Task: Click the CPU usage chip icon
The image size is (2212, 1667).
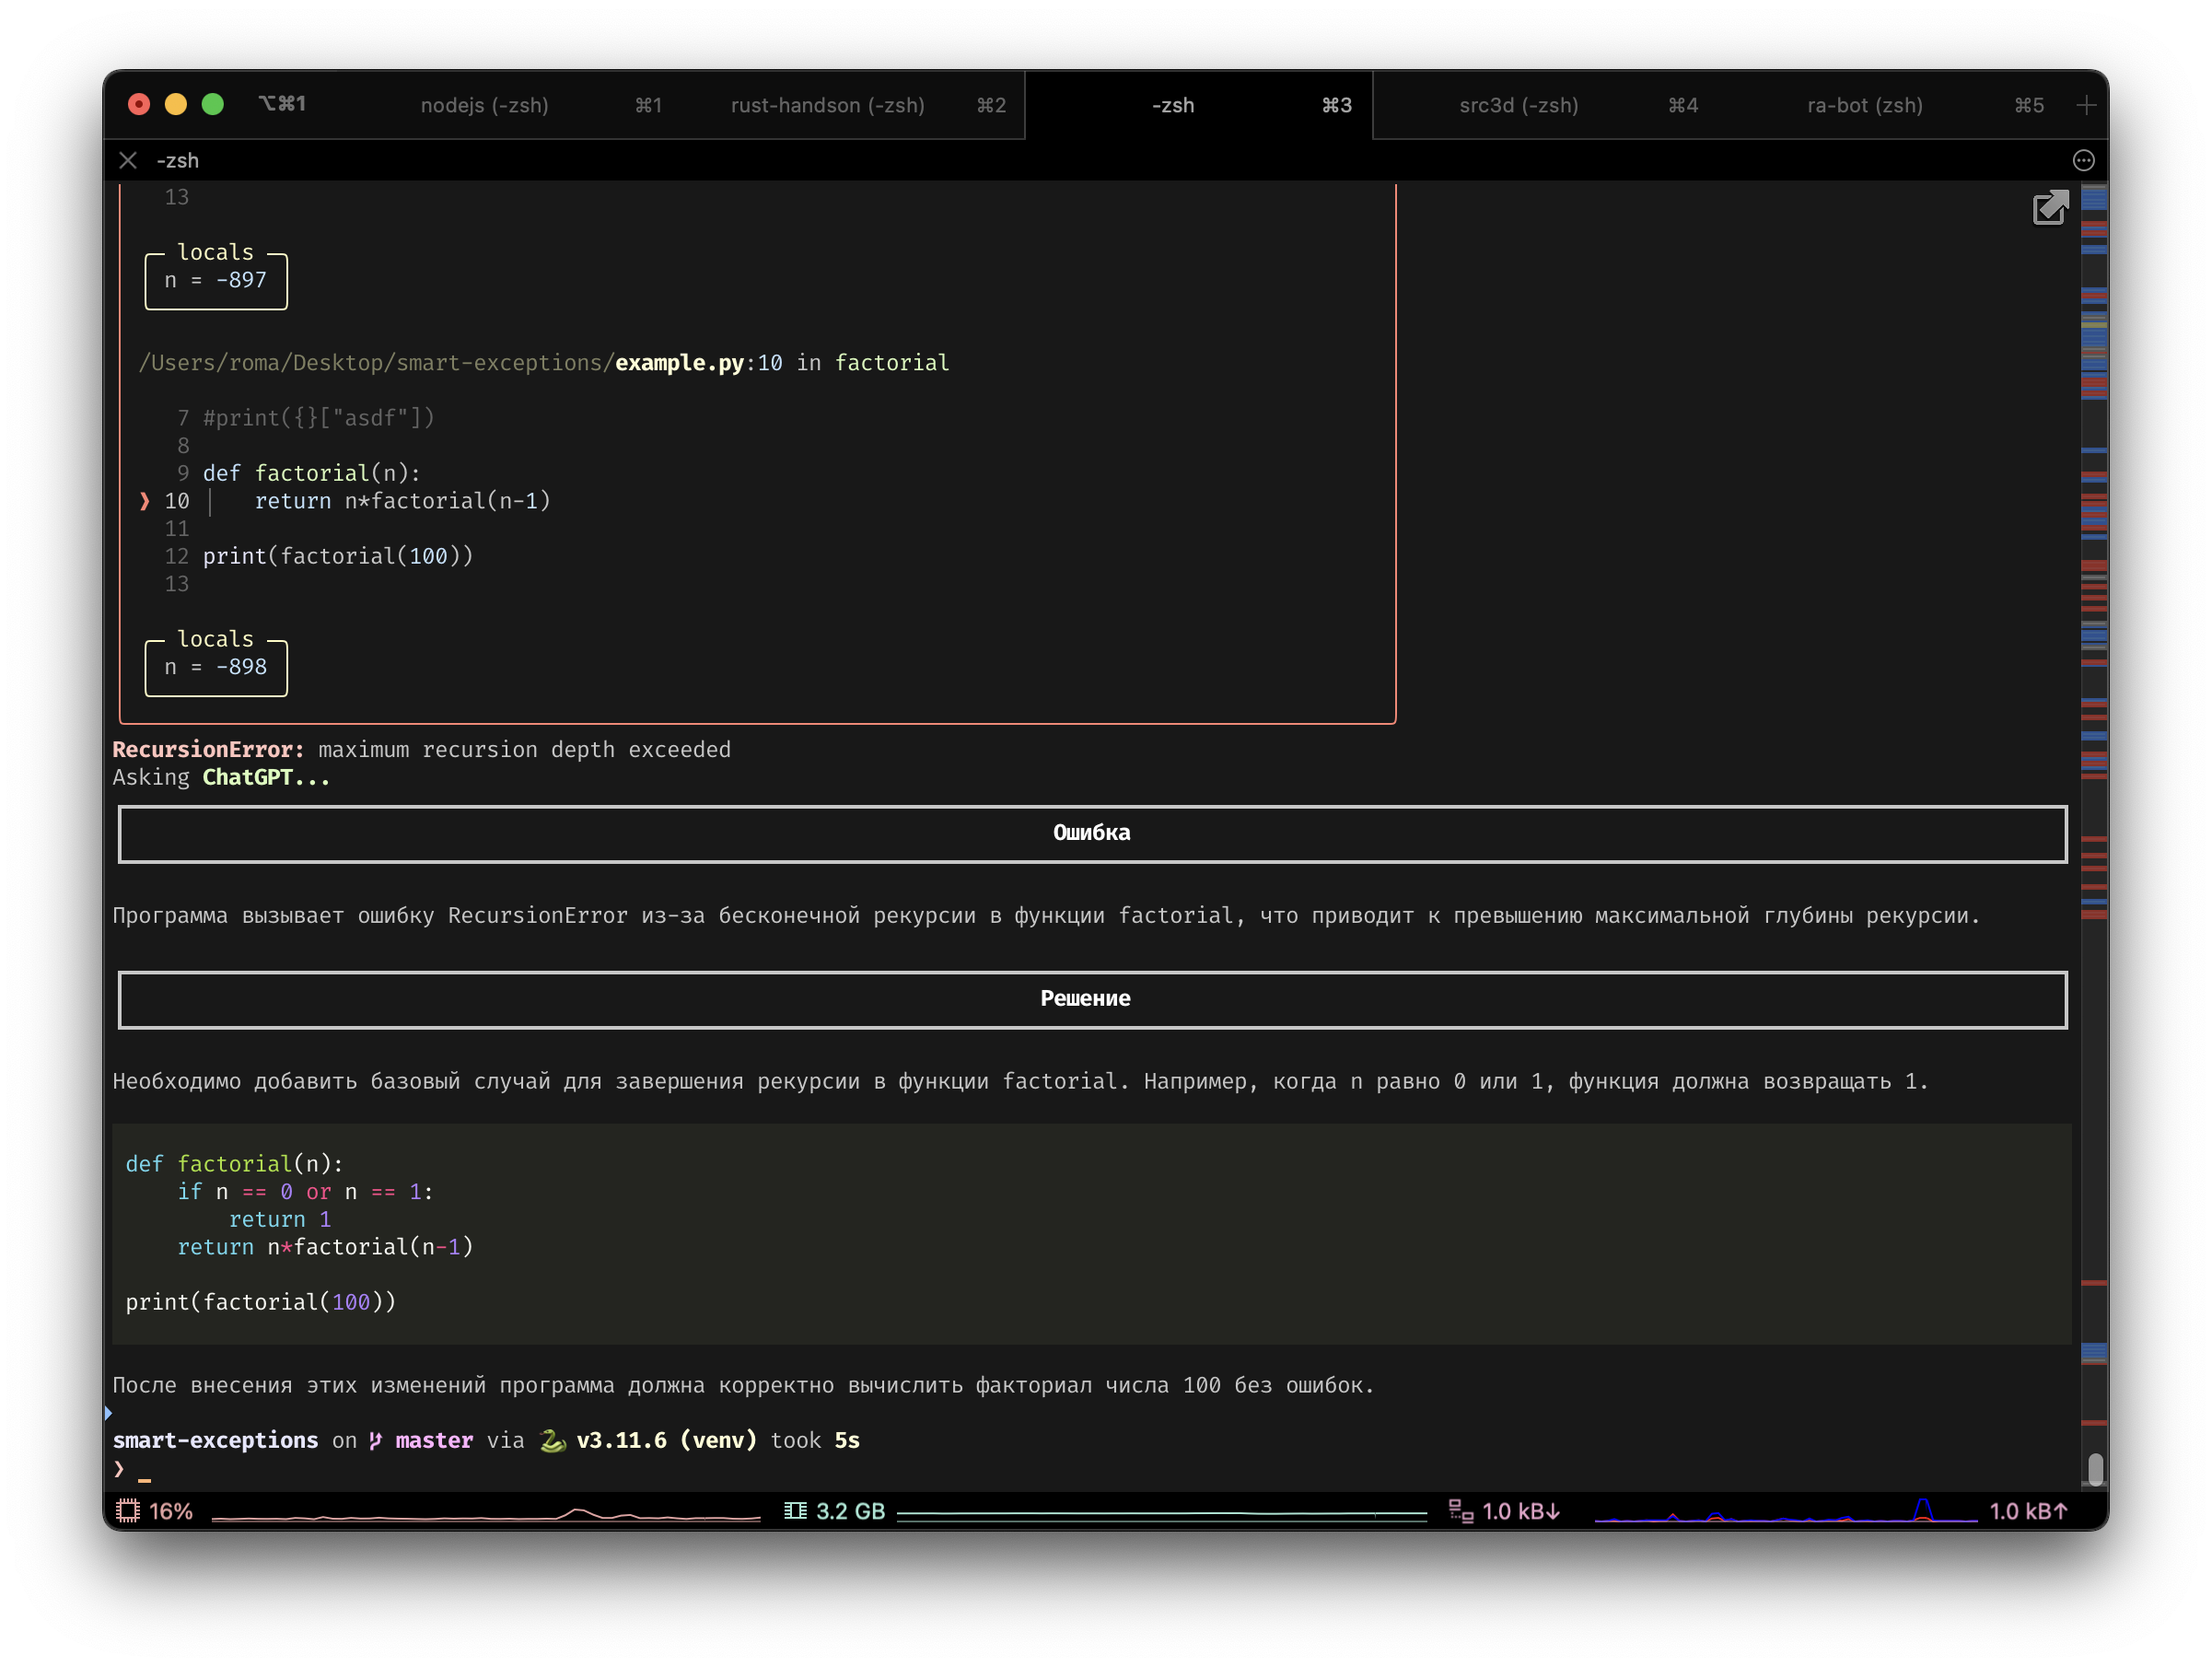Action: tap(128, 1511)
